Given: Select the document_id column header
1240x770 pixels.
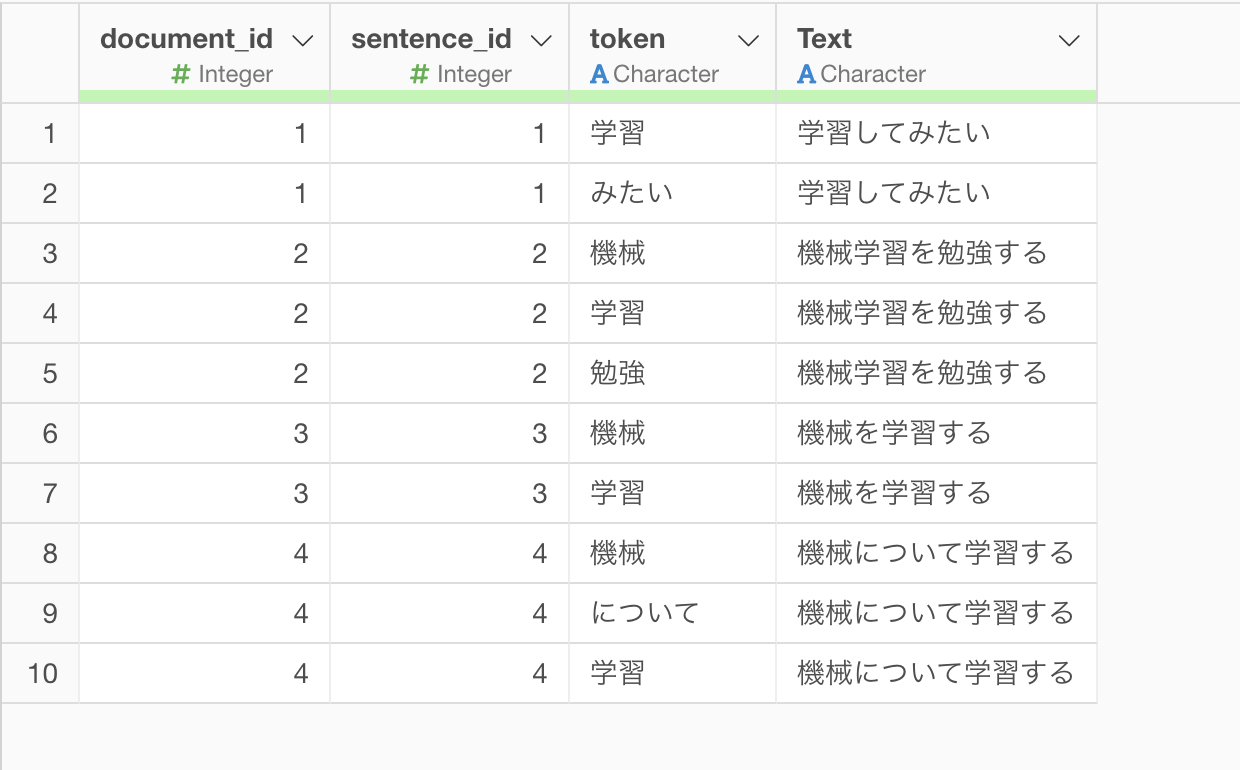Looking at the screenshot, I should [x=186, y=39].
